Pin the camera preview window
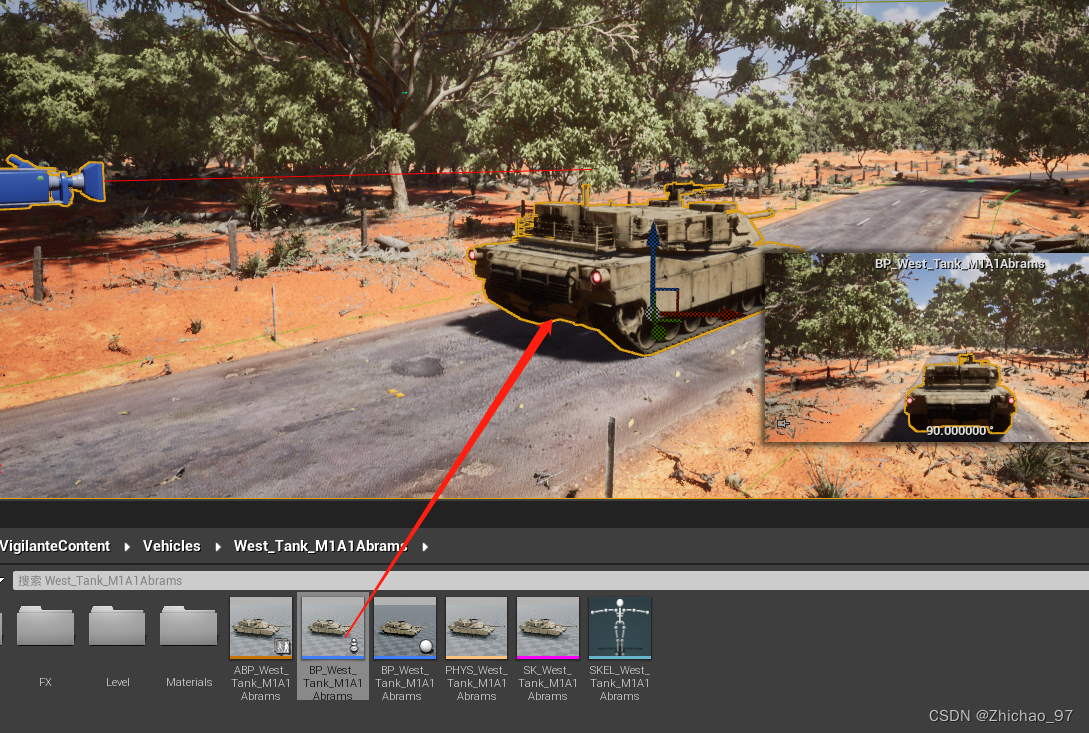The width and height of the screenshot is (1089, 733). click(x=783, y=423)
